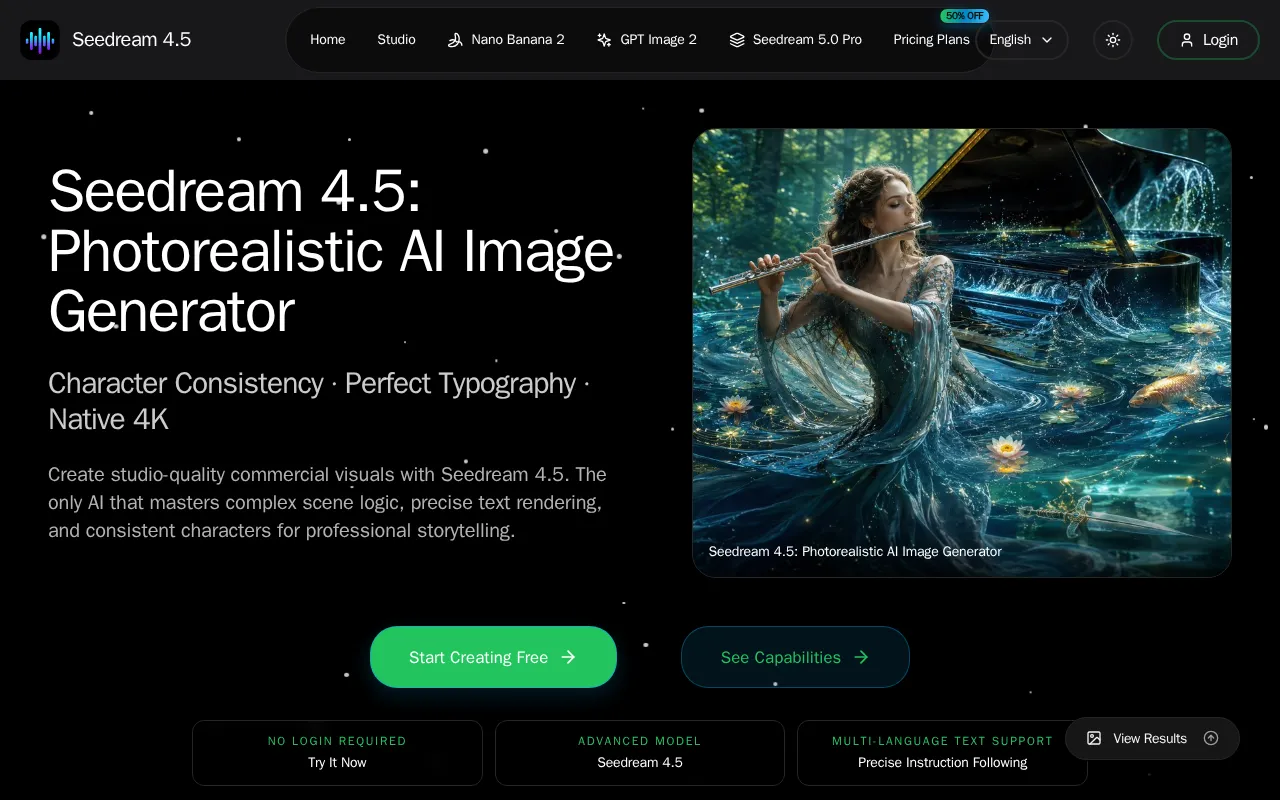1280x800 pixels.
Task: Open the Pricing Plans page
Action: coord(931,40)
